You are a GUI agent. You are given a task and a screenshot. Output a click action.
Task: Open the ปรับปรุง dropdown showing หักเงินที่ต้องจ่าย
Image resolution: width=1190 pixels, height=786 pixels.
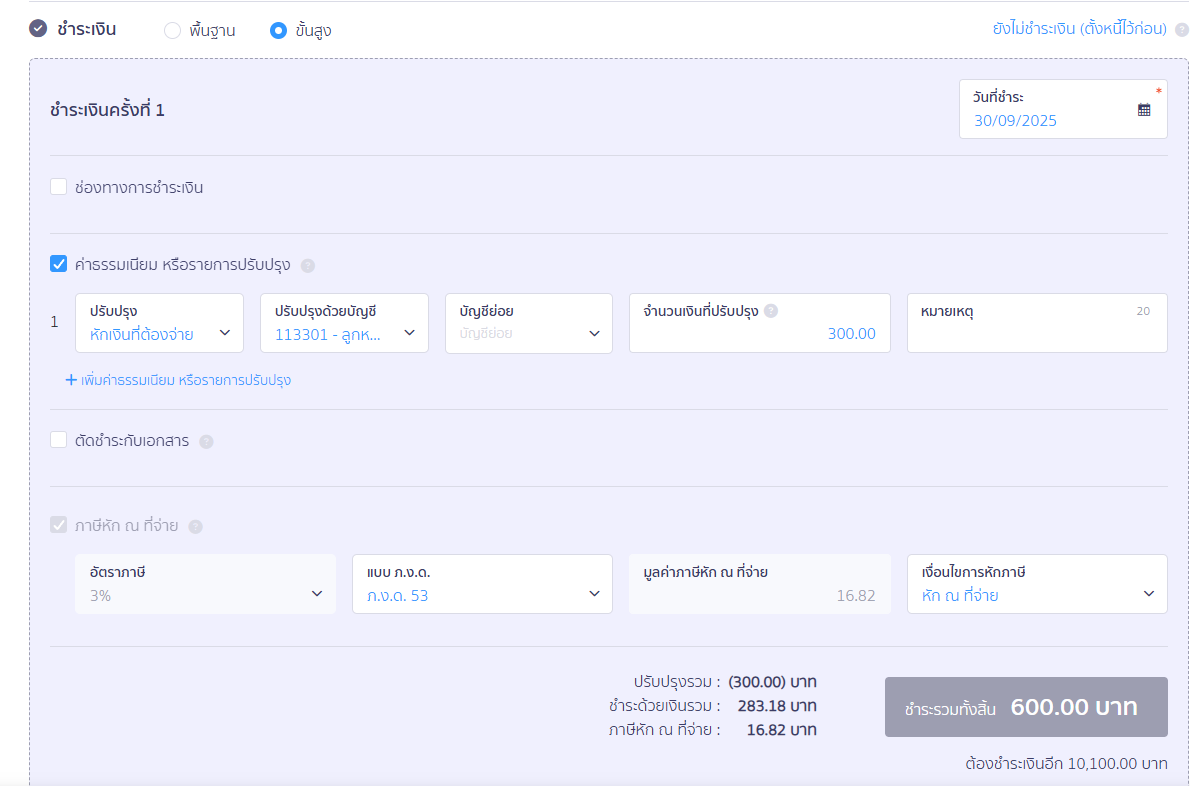tap(159, 323)
